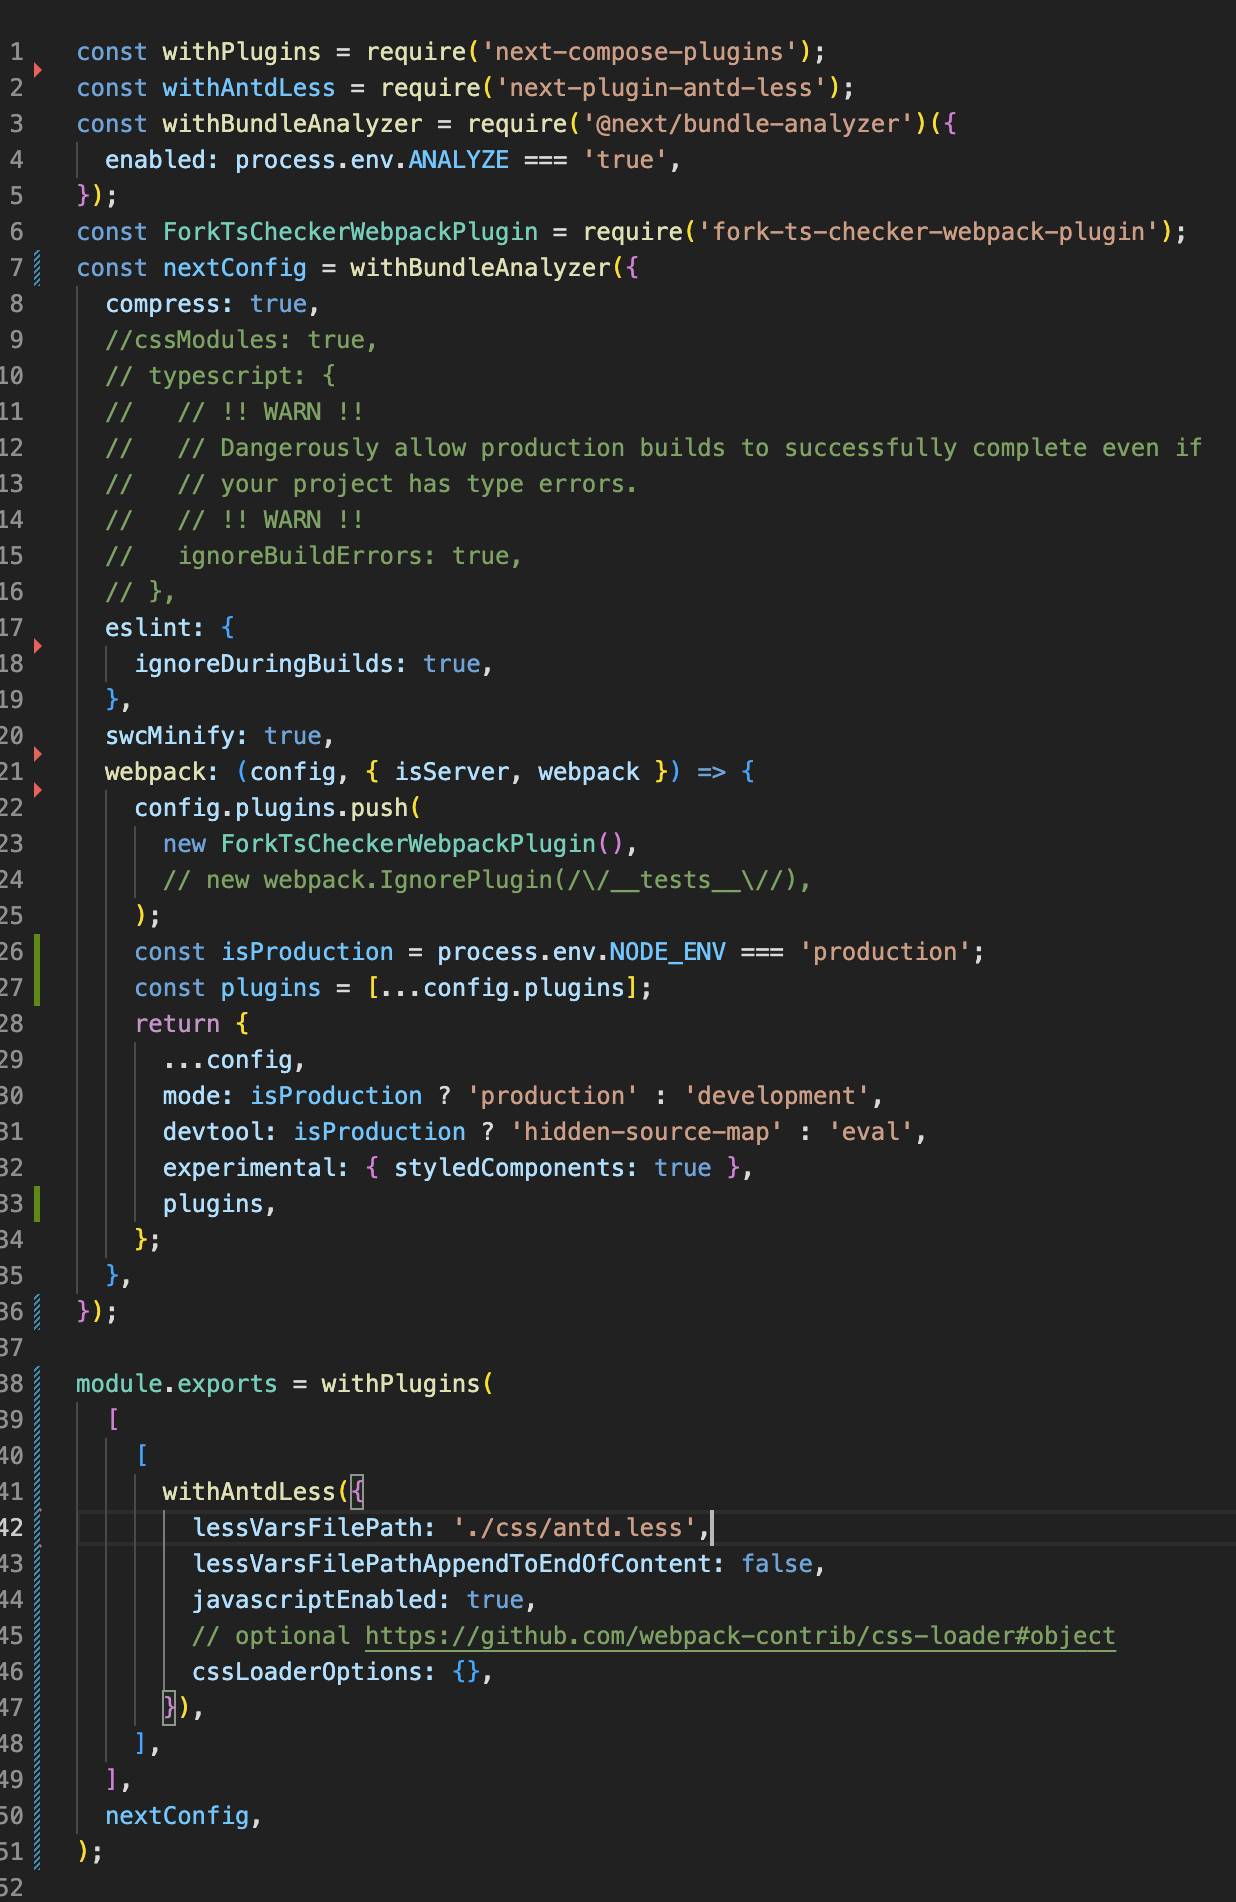Click new ForkTsCheckerWebpackPlugin() expression
The image size is (1236, 1902).
[394, 844]
